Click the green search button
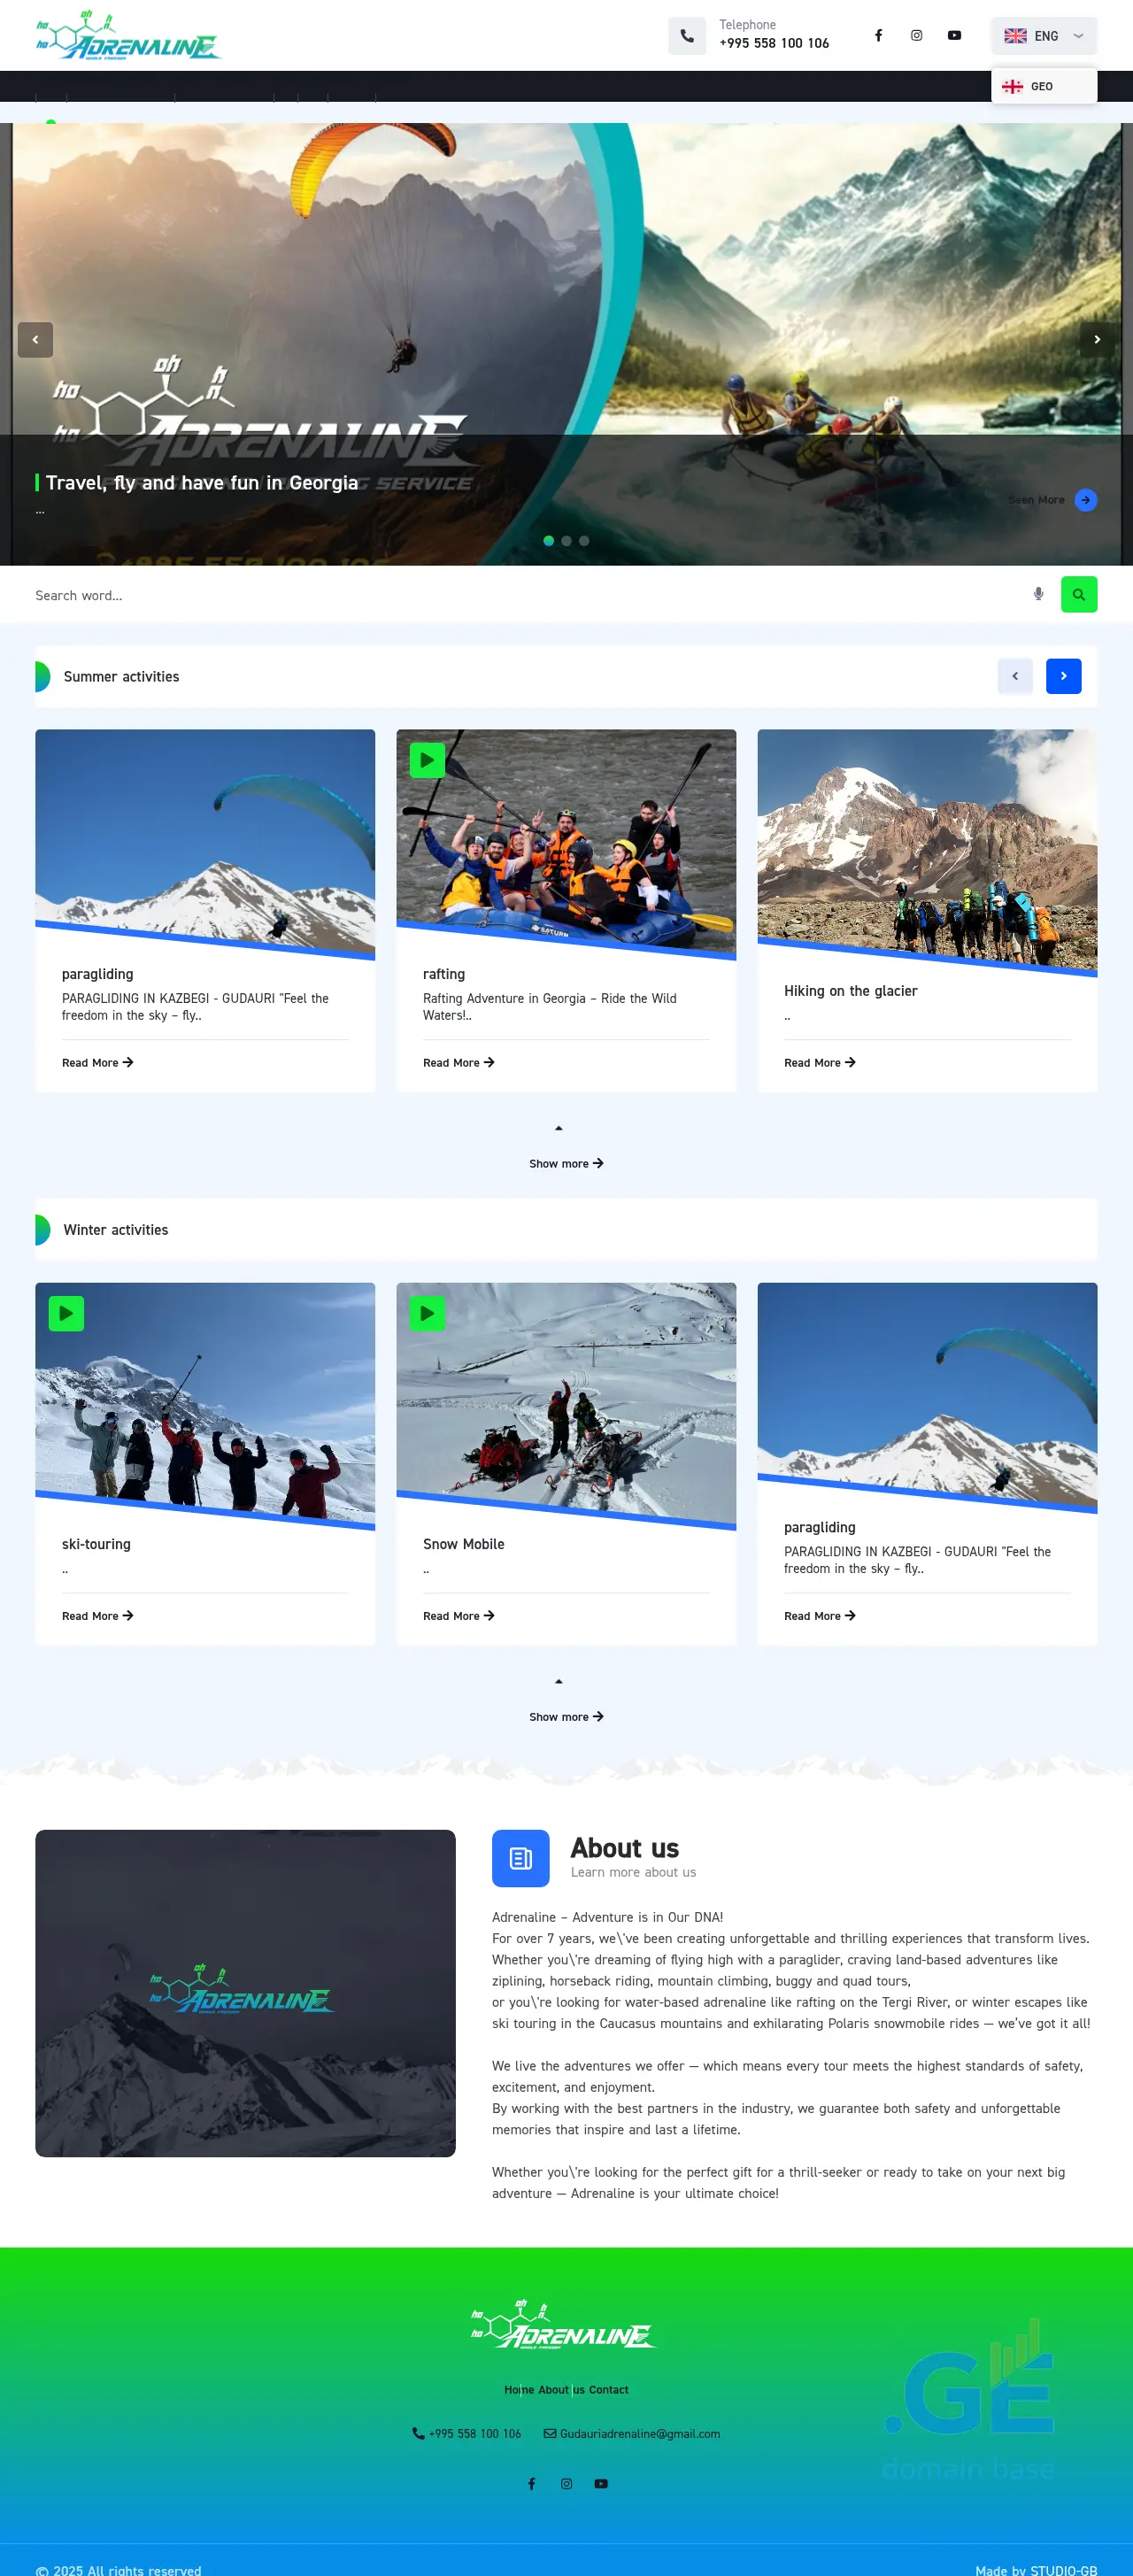 pos(1079,594)
